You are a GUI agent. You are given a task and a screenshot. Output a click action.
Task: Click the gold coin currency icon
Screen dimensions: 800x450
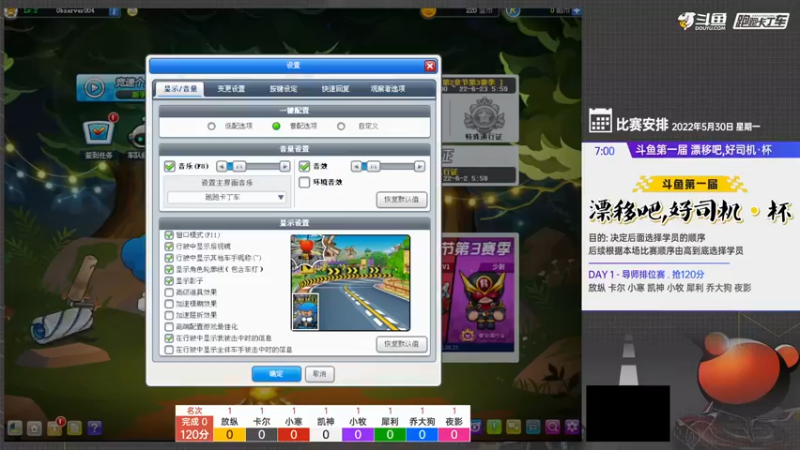click(429, 11)
